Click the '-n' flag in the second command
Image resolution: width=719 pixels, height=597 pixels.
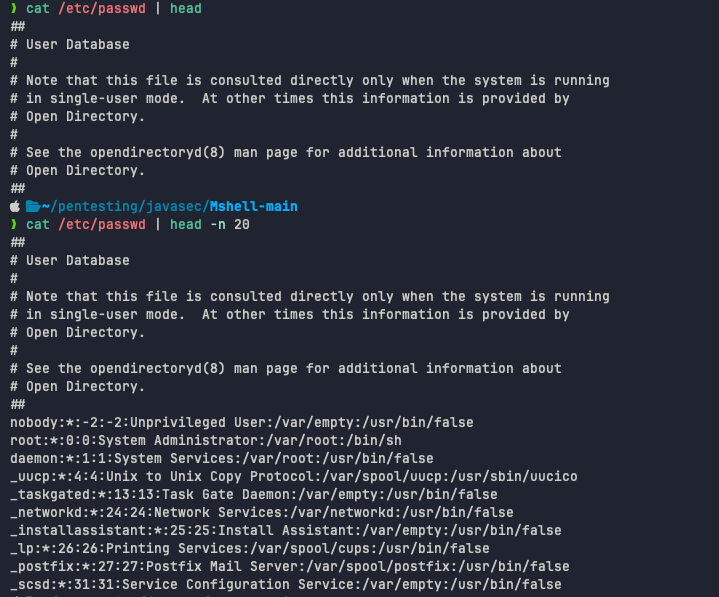[x=218, y=224]
